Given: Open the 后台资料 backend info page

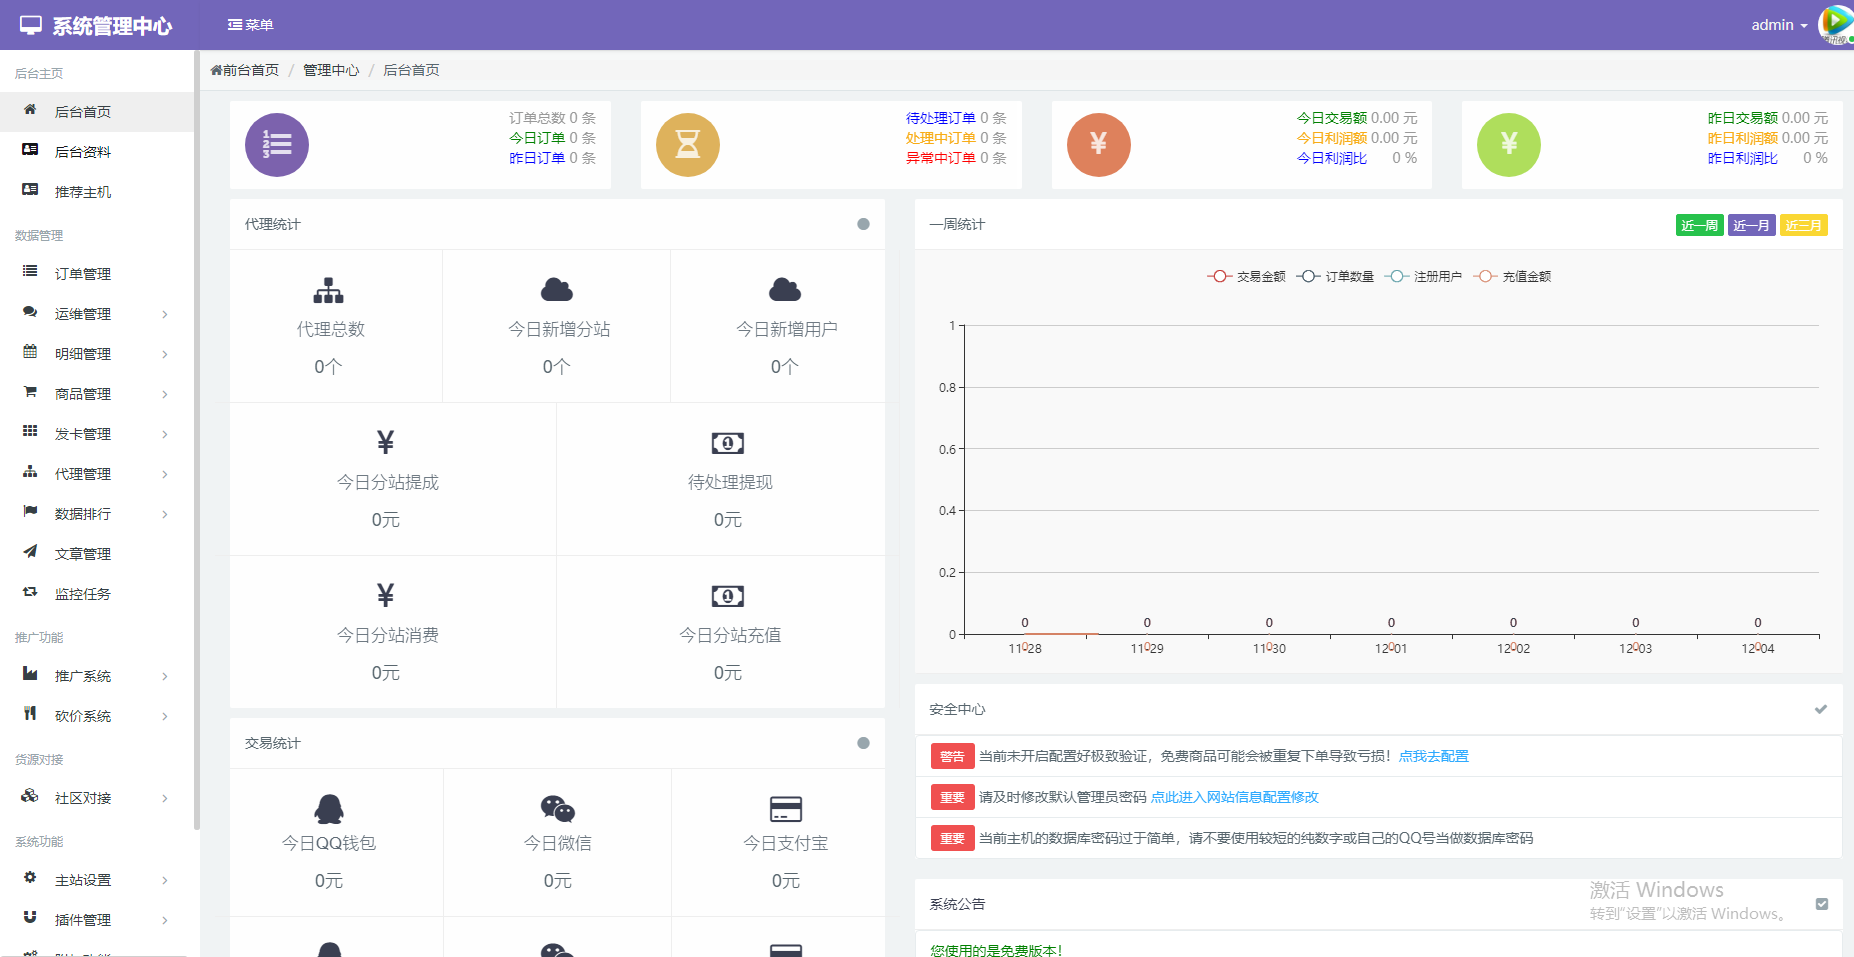Looking at the screenshot, I should pyautogui.click(x=84, y=151).
